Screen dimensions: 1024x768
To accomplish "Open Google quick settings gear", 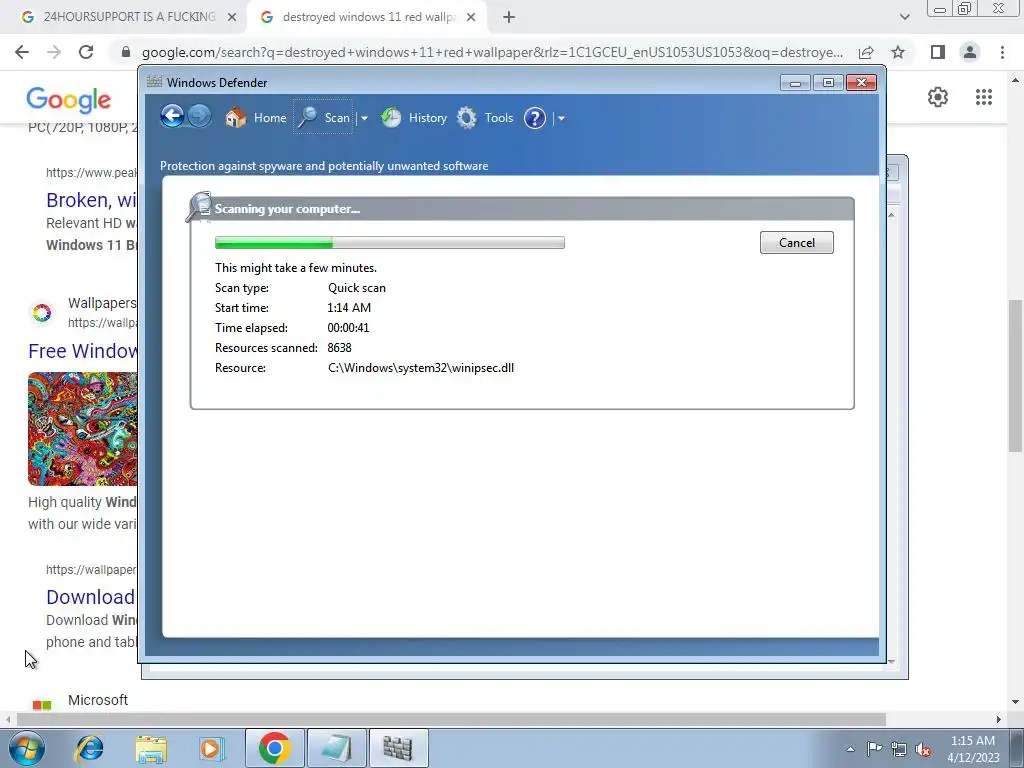I will point(938,97).
